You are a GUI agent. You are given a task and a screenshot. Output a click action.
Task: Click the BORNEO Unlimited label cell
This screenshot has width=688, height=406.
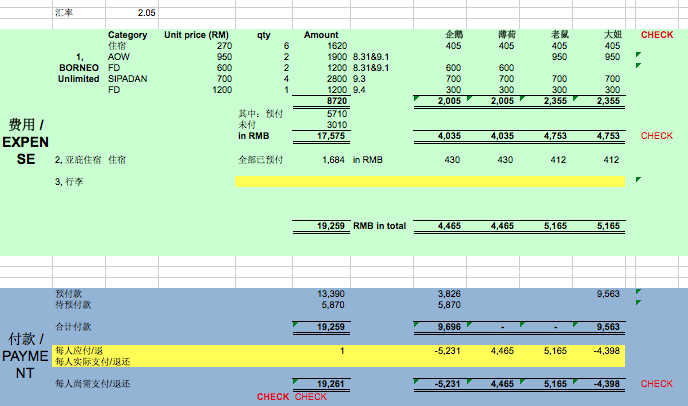79,68
